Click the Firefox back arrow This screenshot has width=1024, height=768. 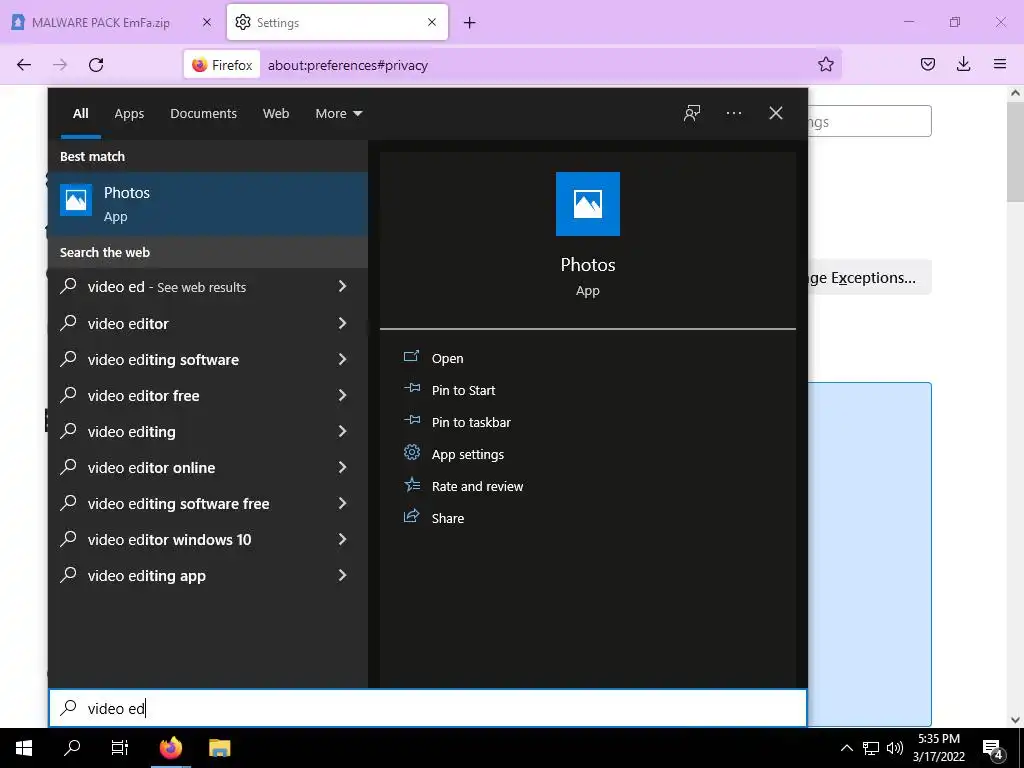[x=24, y=65]
